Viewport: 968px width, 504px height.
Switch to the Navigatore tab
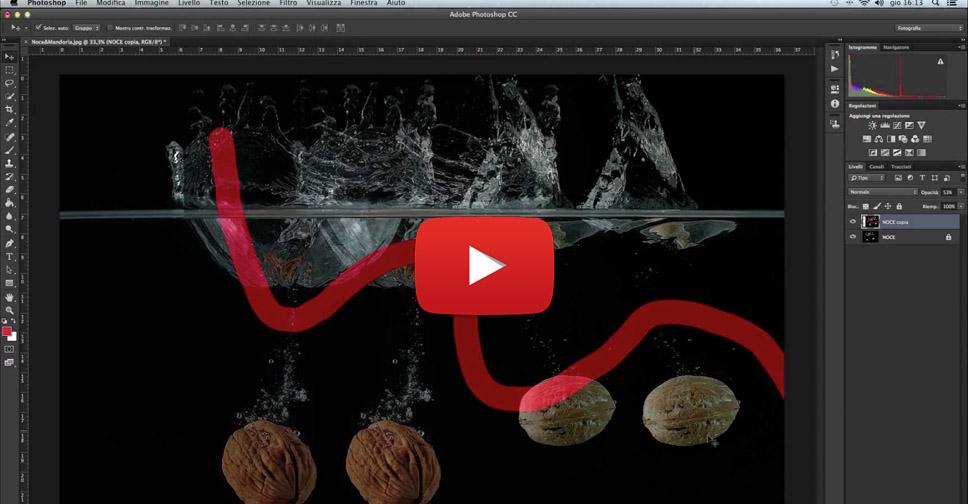[896, 47]
